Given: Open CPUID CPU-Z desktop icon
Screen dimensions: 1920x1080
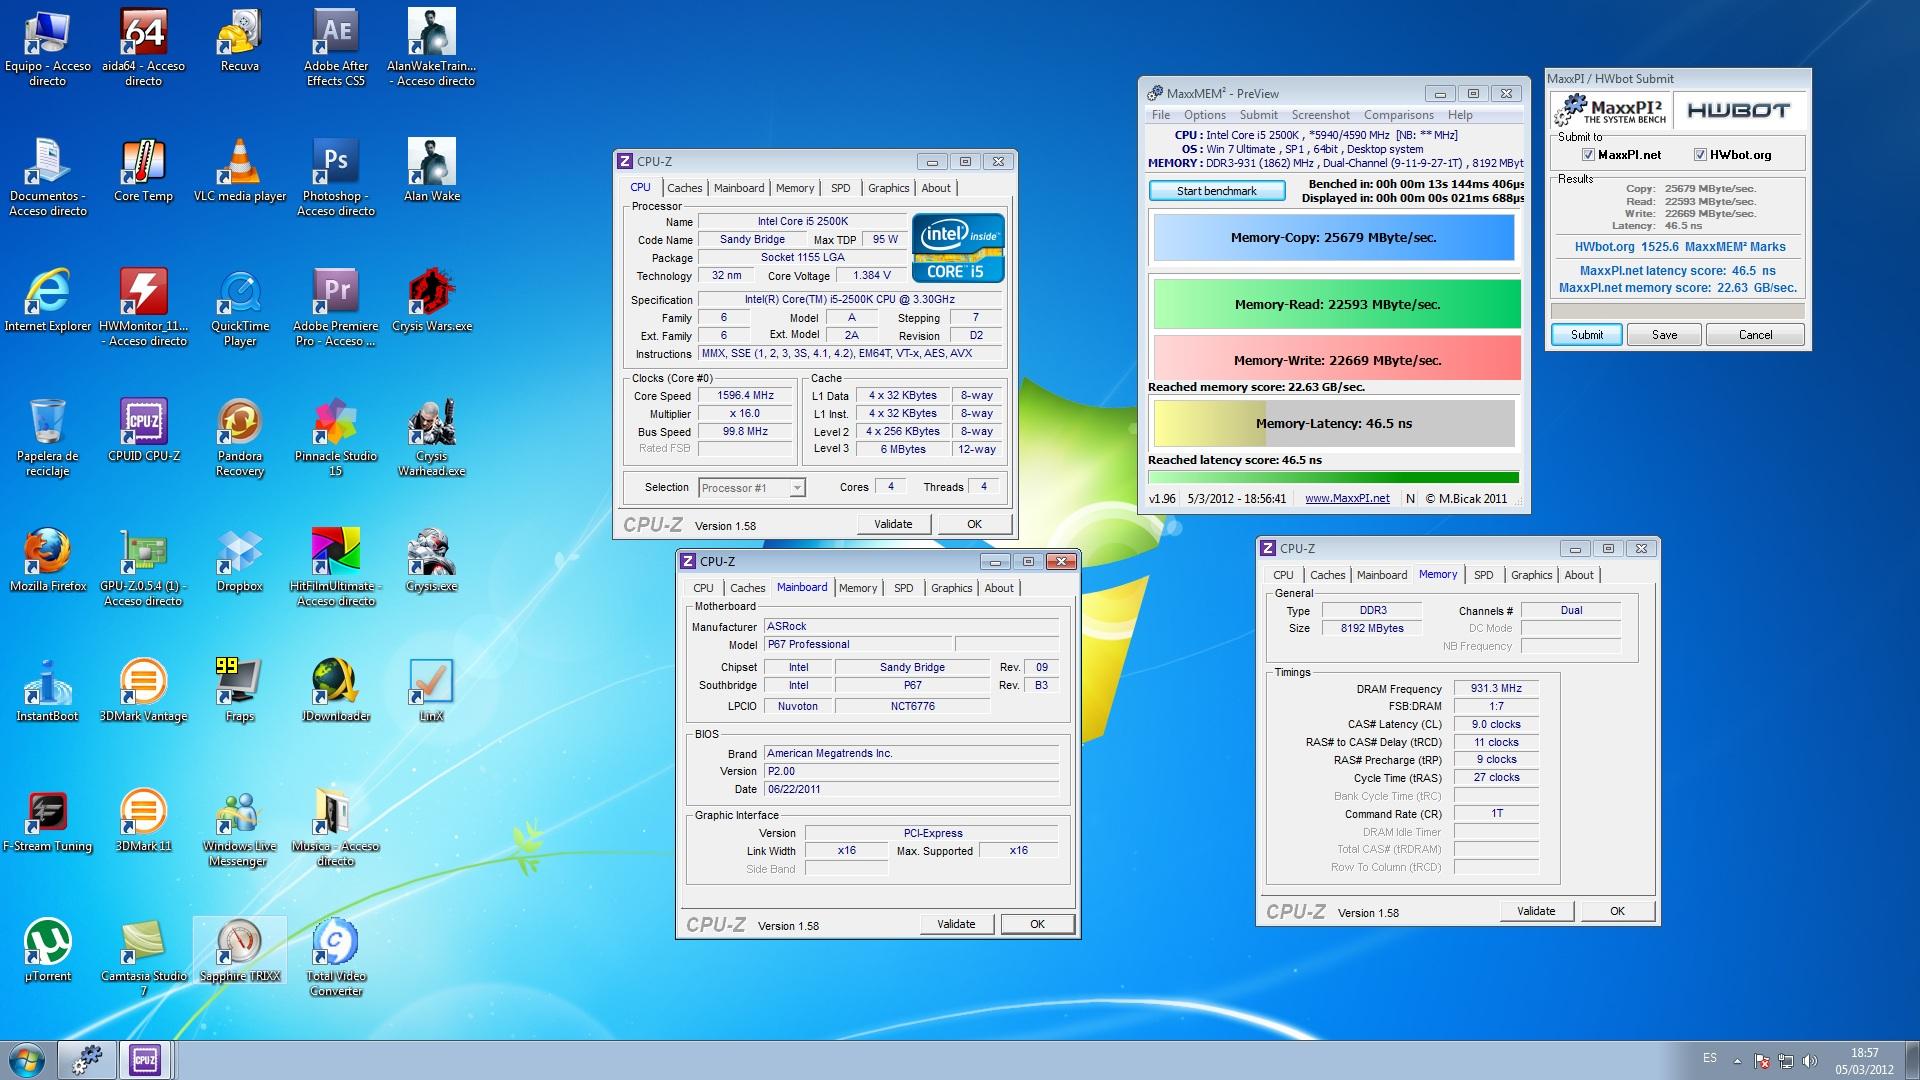Looking at the screenshot, I should [144, 430].
